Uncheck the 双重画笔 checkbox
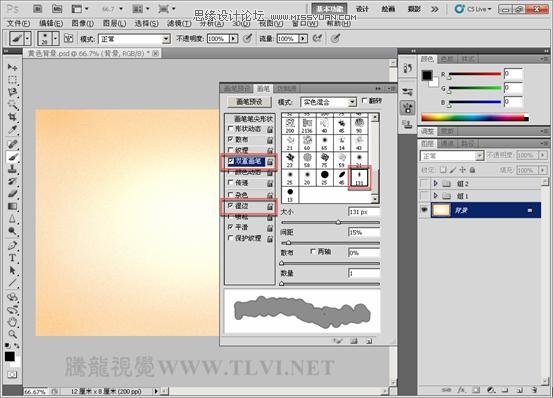This screenshot has width=553, height=398. coord(231,161)
